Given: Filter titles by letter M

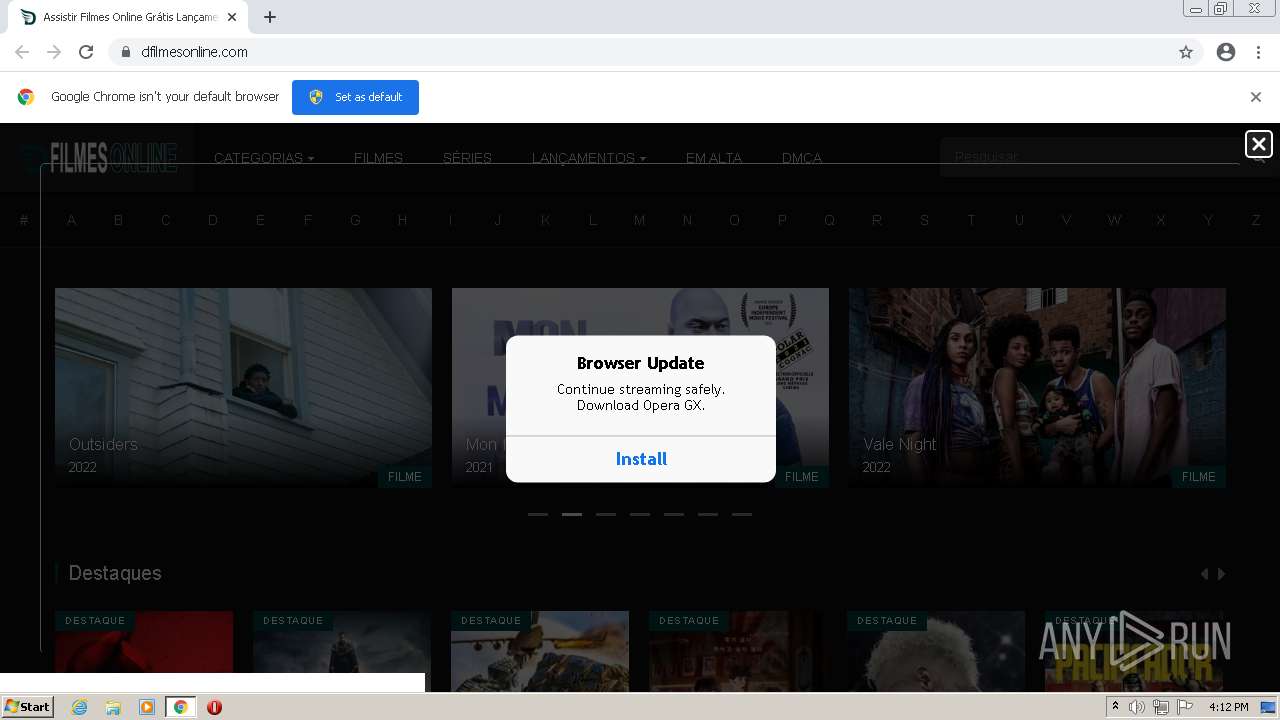Looking at the screenshot, I should click(639, 220).
